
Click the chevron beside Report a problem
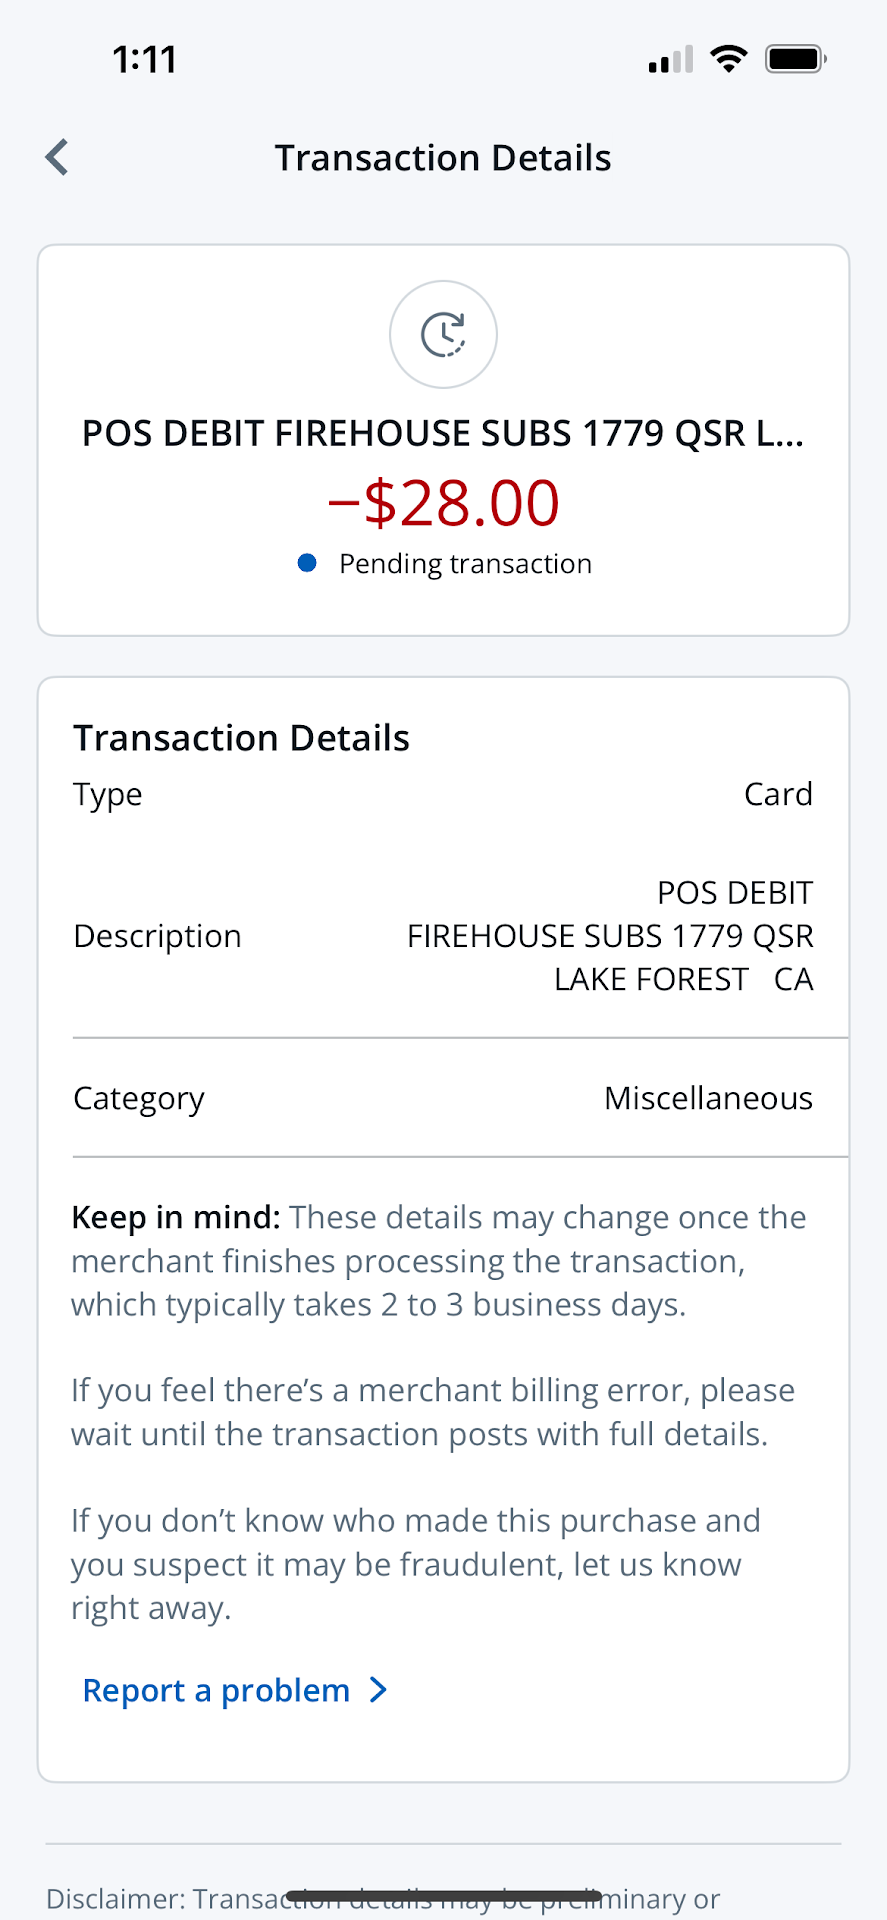(378, 1690)
